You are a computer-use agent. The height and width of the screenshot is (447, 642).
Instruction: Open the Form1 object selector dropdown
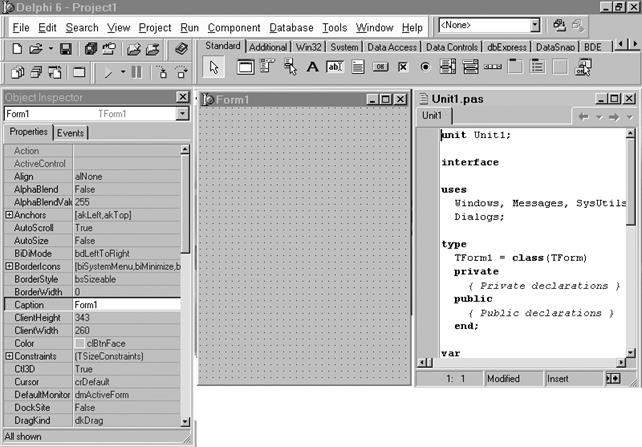tap(182, 114)
